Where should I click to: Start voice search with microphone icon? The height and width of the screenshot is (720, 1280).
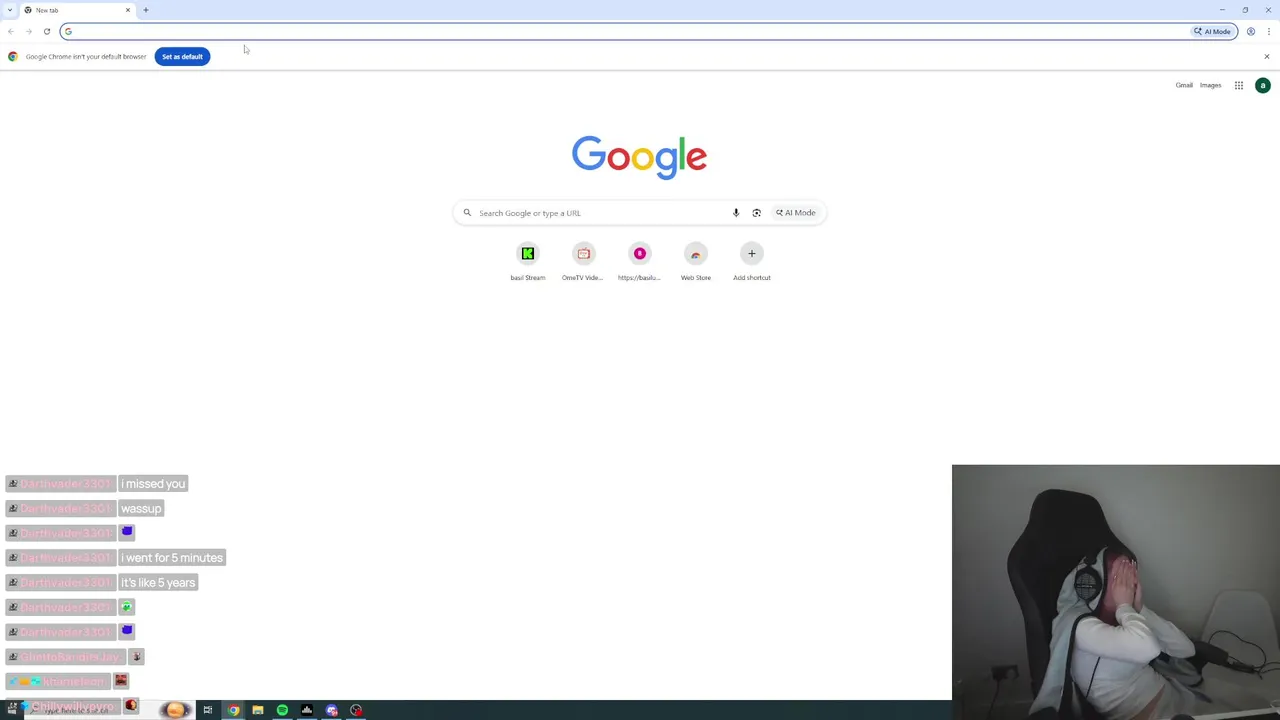[x=736, y=213]
